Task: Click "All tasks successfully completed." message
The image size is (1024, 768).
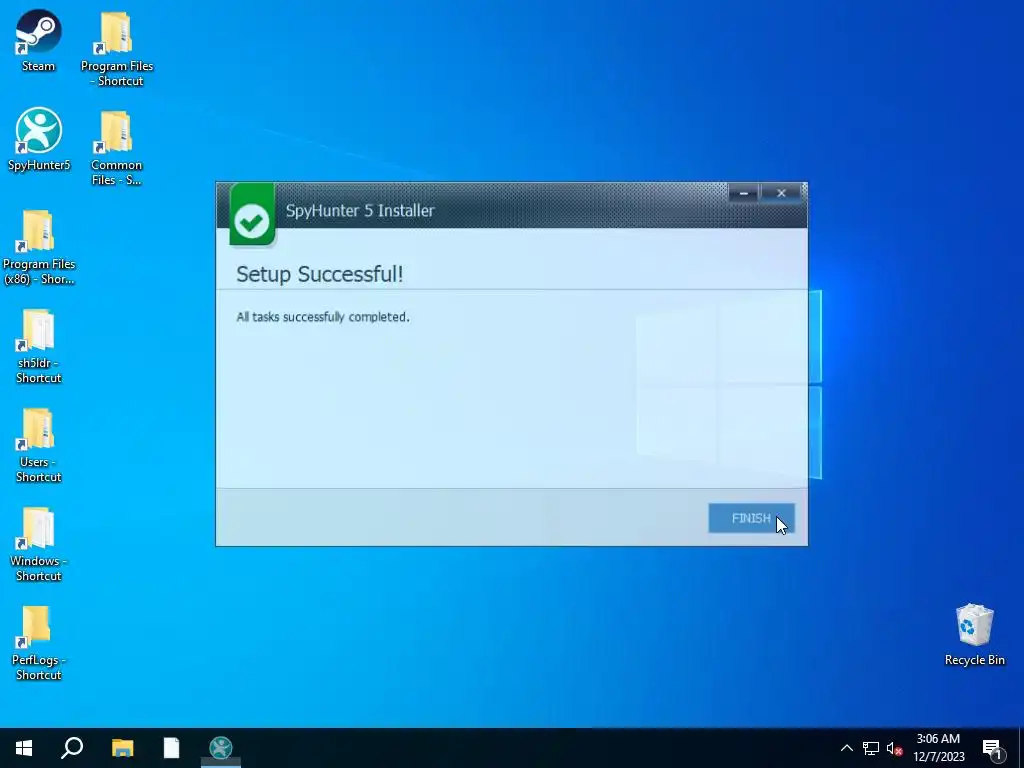Action: tap(323, 317)
